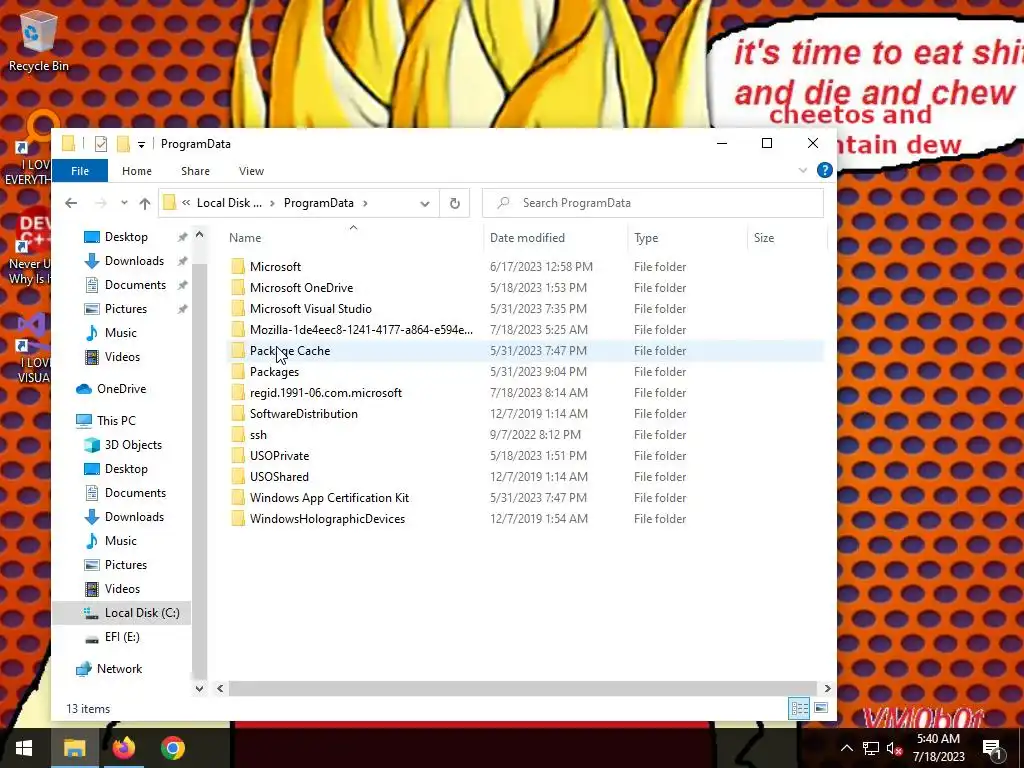Go up one folder level arrow
1024x768 pixels.
[x=145, y=203]
